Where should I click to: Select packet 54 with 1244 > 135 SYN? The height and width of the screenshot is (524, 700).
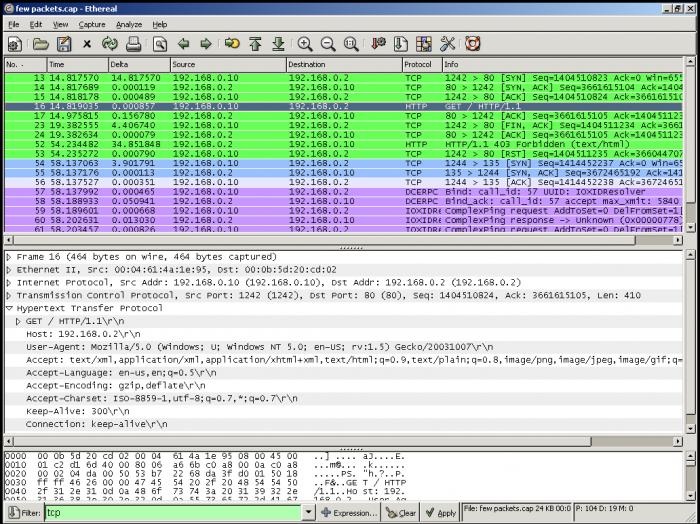[343, 163]
